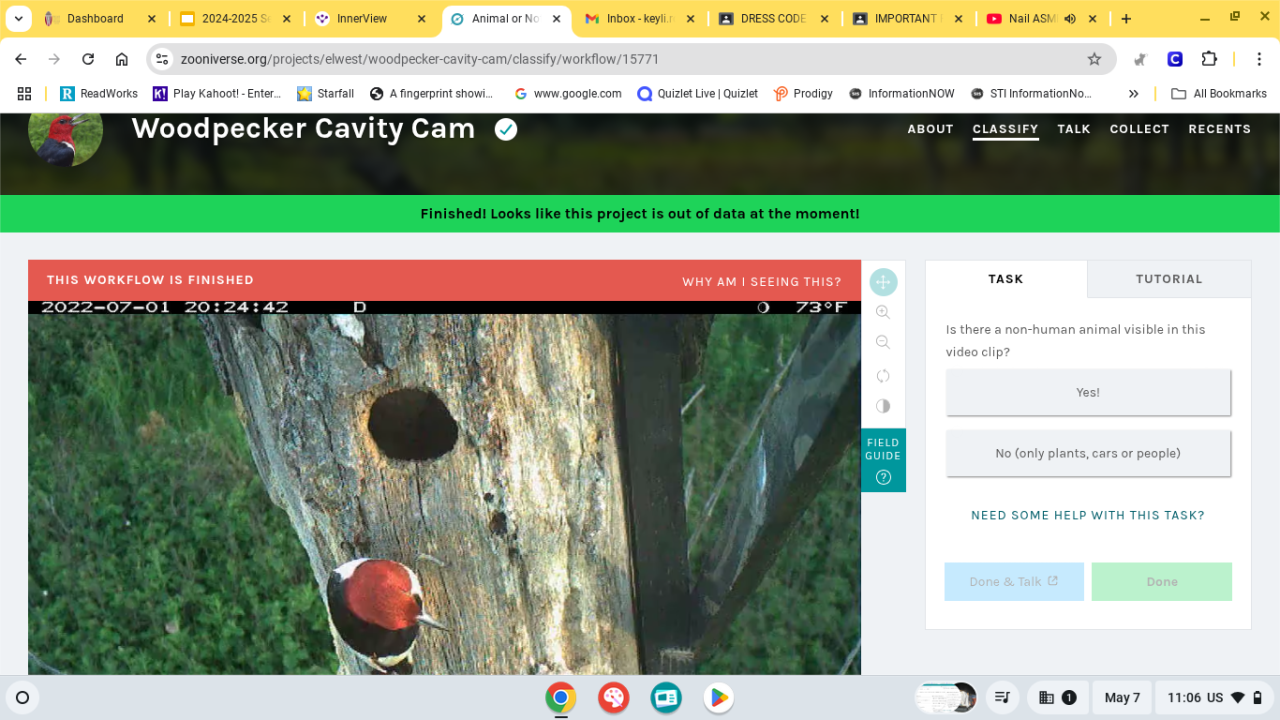This screenshot has height=720, width=1280.
Task: Answer Yes! to the animal question
Action: 1088,392
